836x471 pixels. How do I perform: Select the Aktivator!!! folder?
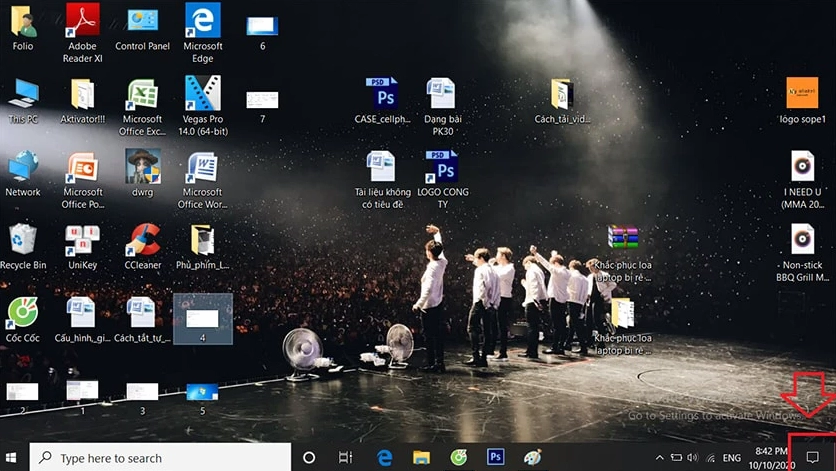point(83,101)
